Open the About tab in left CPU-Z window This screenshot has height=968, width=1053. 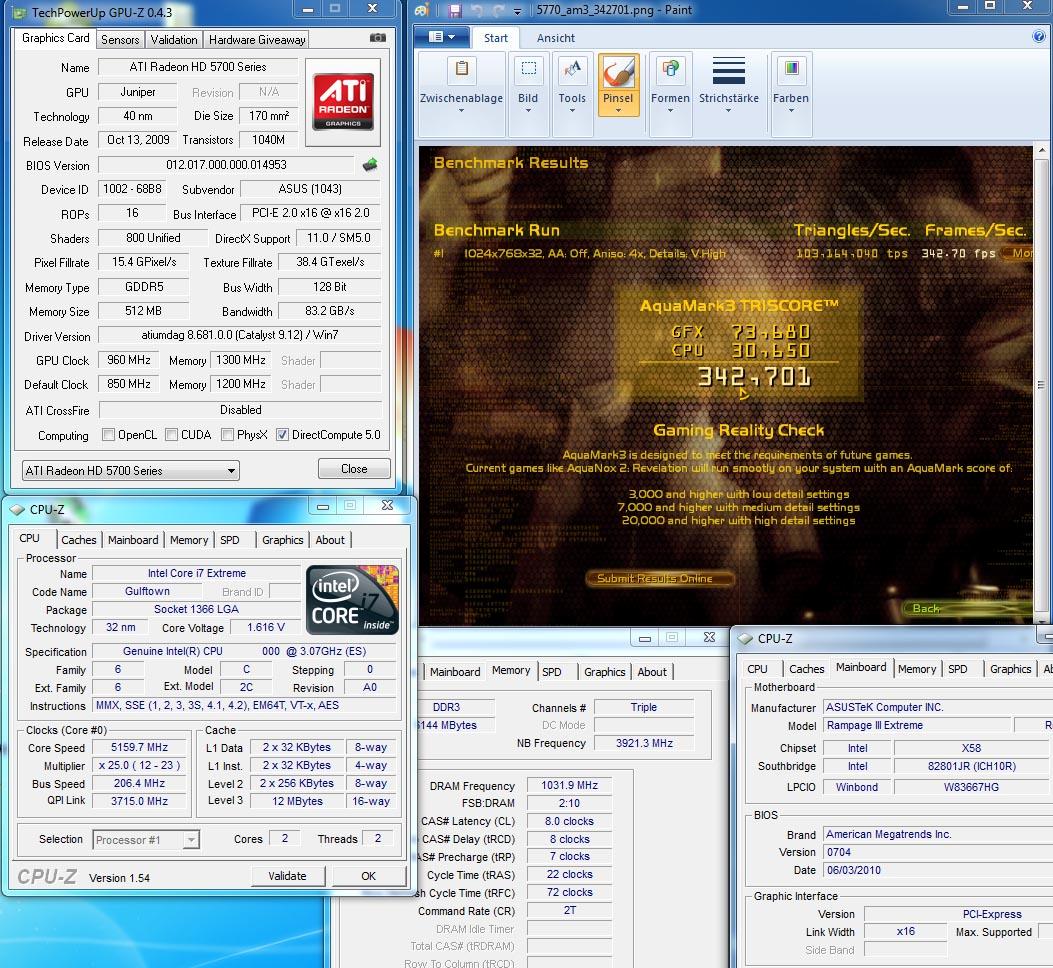[x=330, y=539]
